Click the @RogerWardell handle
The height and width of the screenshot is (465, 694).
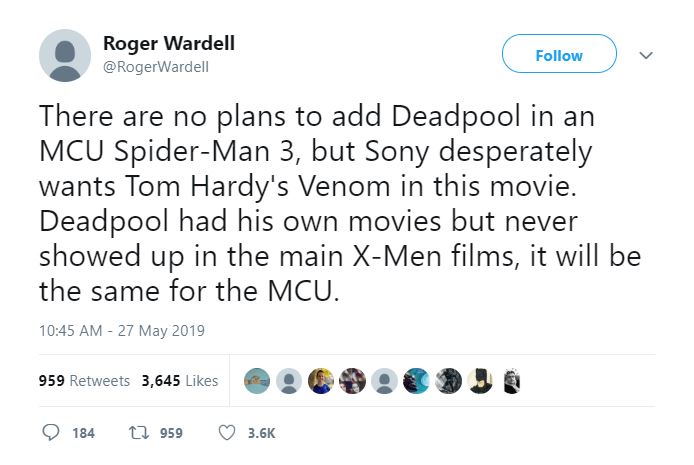tap(156, 67)
